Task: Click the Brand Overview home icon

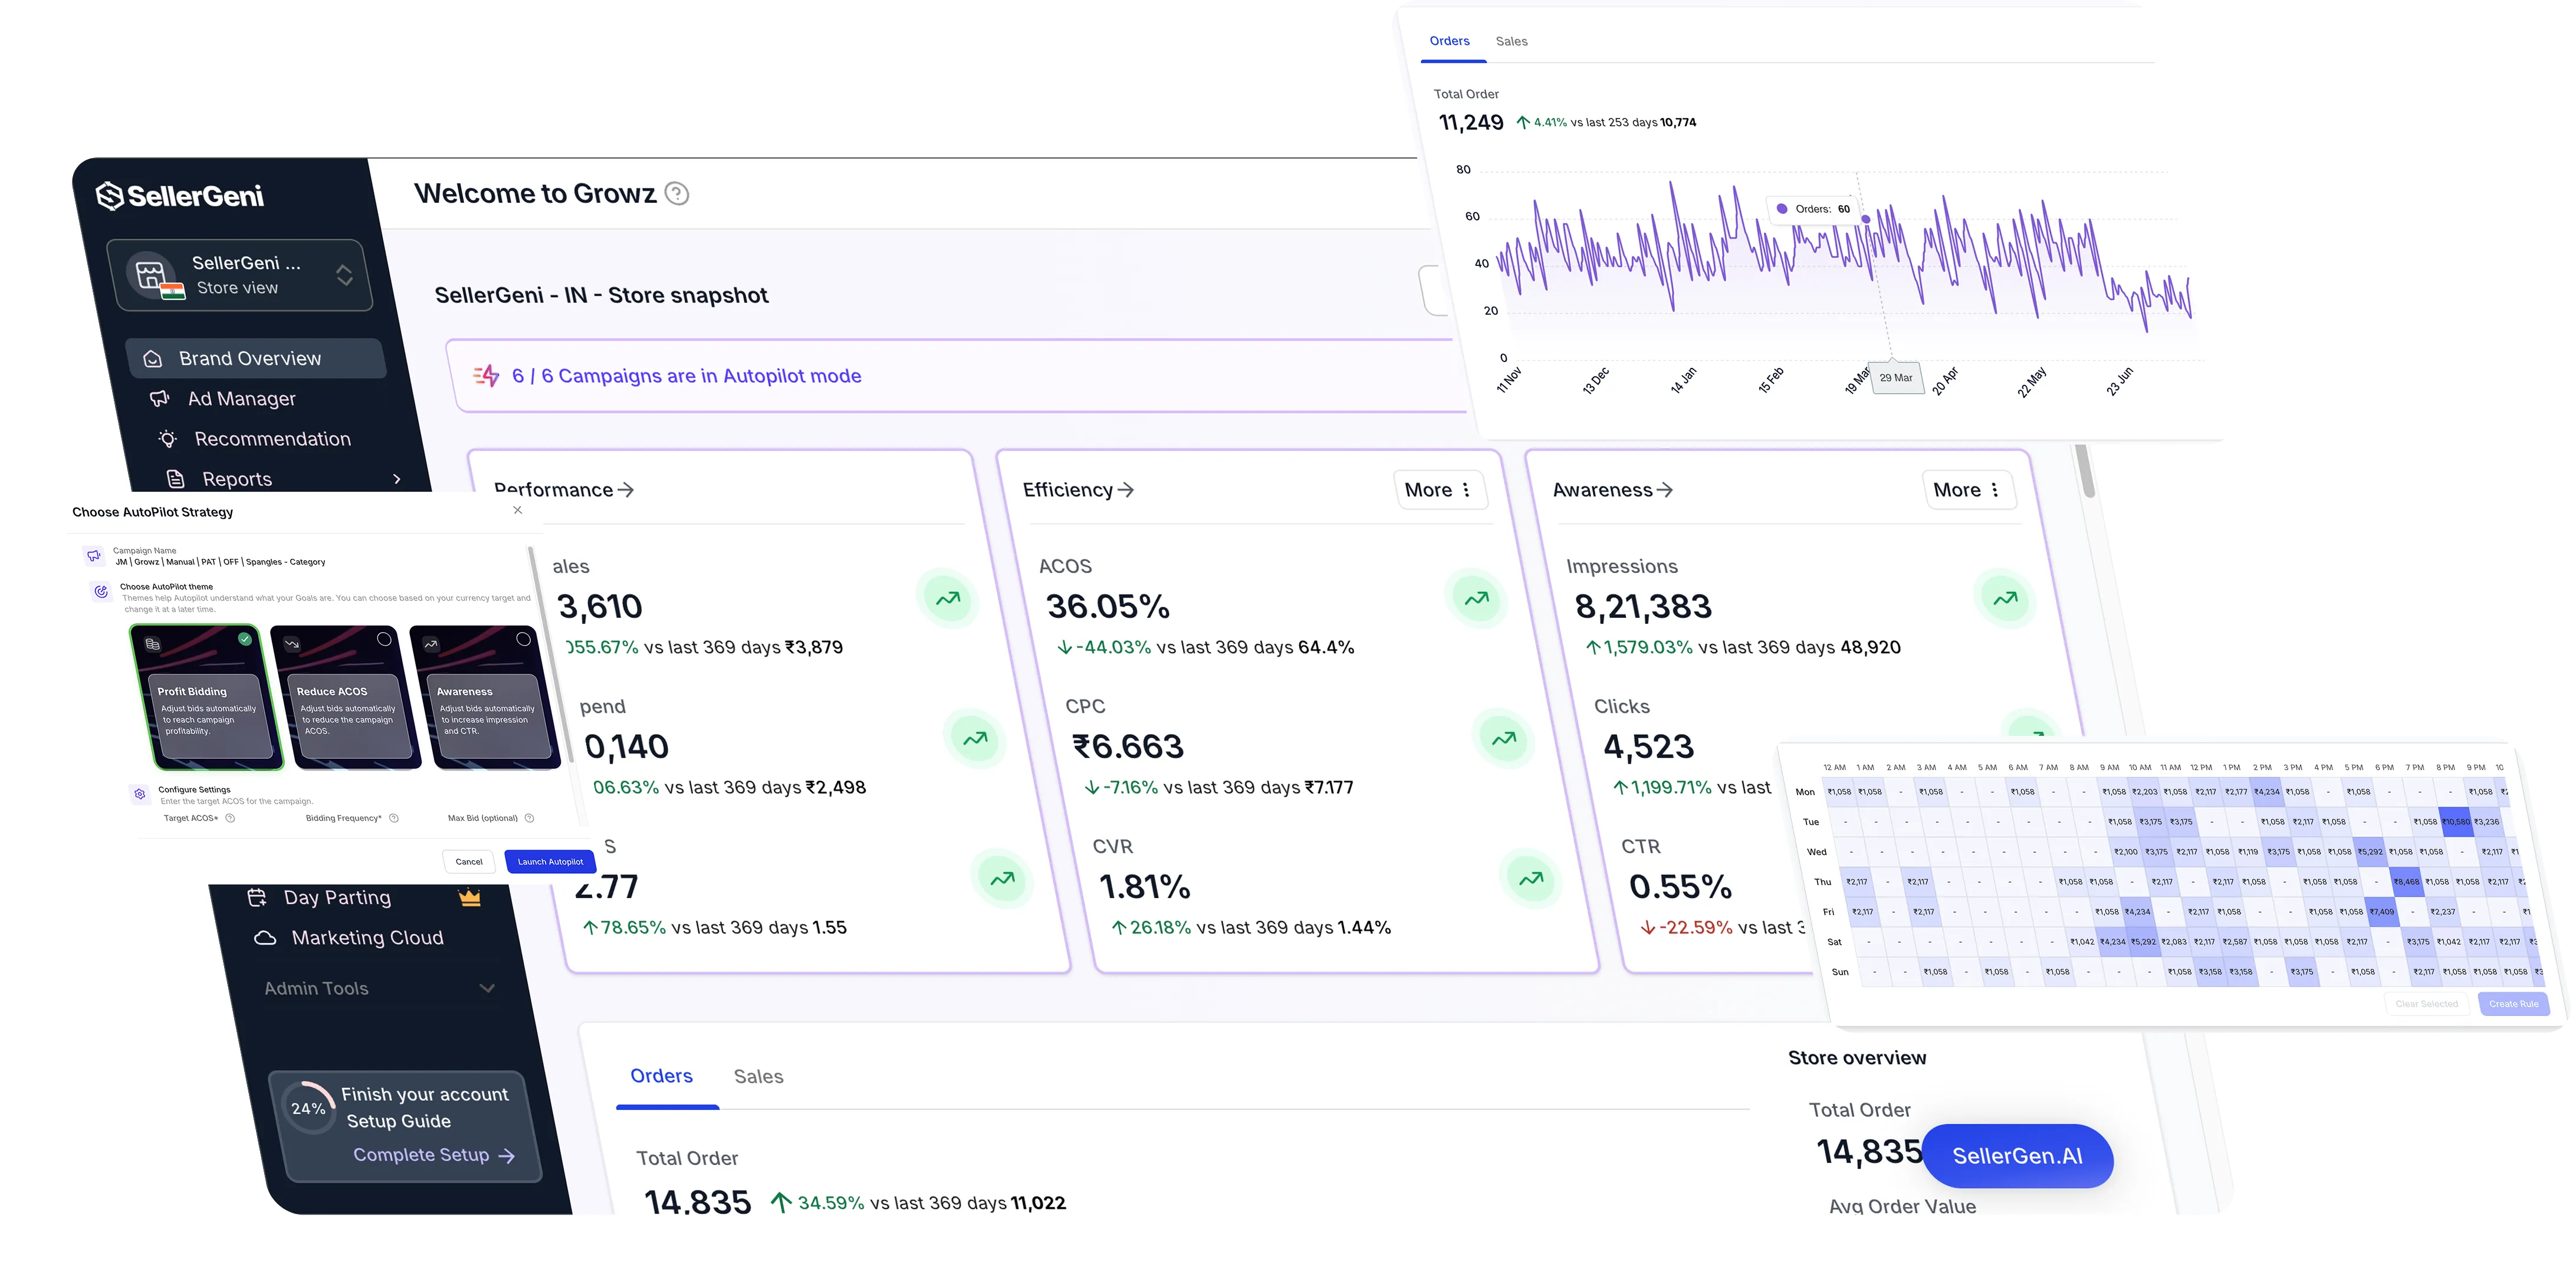Action: [152, 358]
